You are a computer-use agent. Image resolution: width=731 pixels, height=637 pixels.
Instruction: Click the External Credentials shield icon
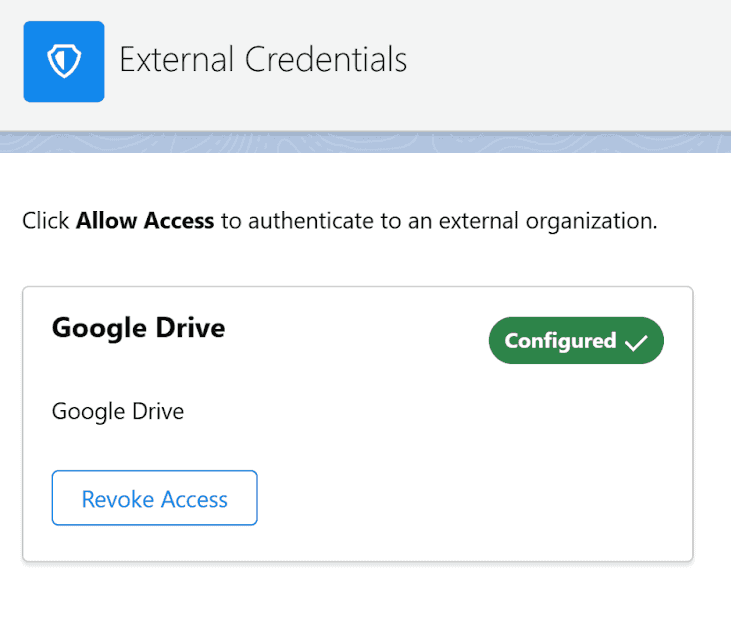64,62
